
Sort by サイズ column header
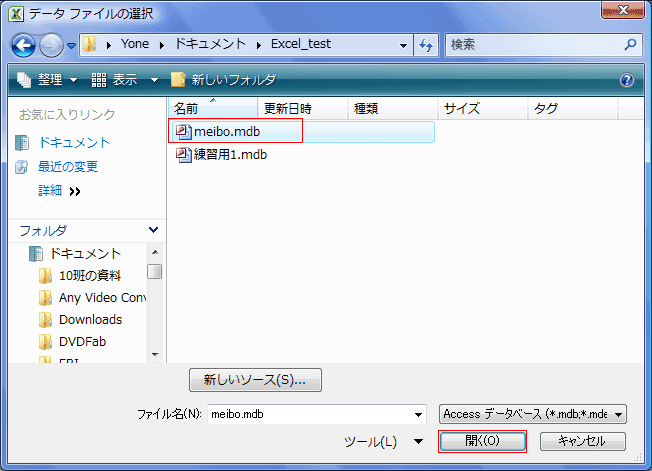click(x=482, y=109)
